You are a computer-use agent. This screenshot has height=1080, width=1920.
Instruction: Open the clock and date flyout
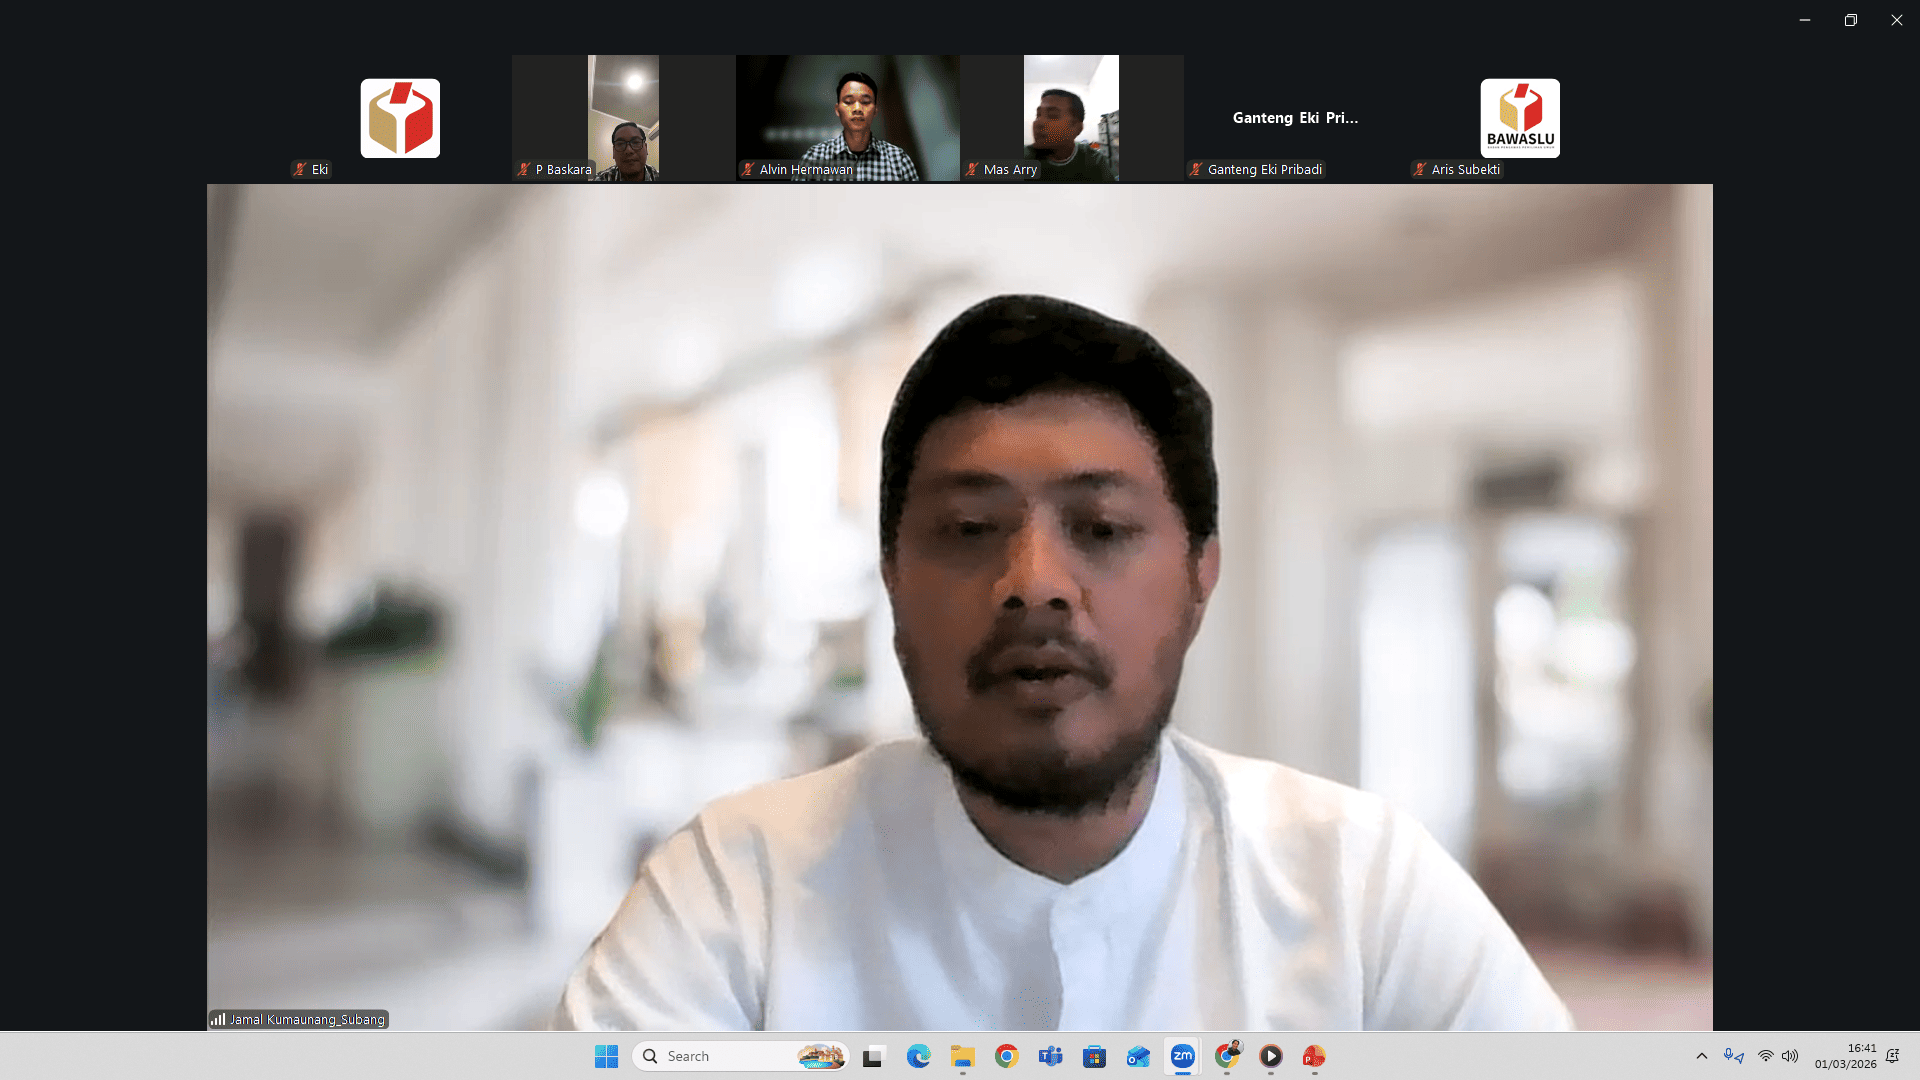coord(1845,1056)
